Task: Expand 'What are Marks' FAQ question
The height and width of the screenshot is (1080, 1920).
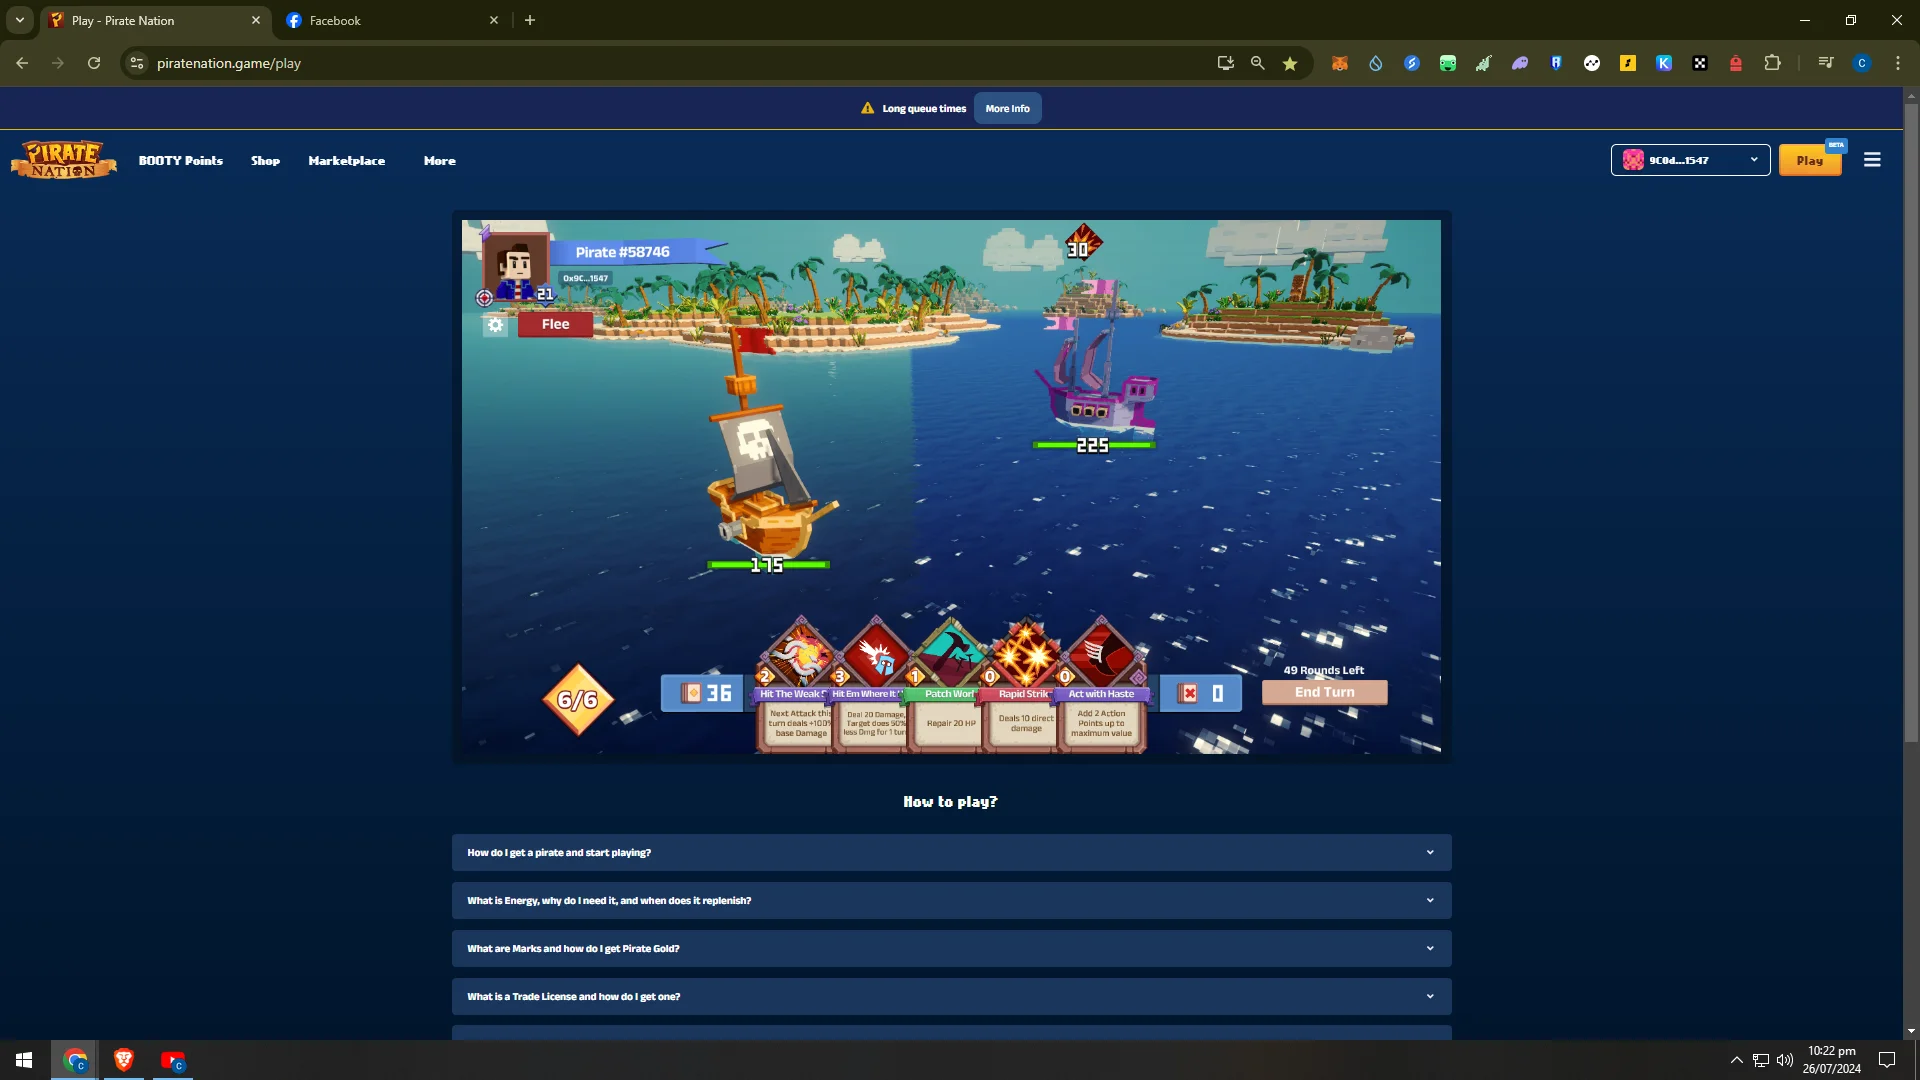Action: (951, 949)
